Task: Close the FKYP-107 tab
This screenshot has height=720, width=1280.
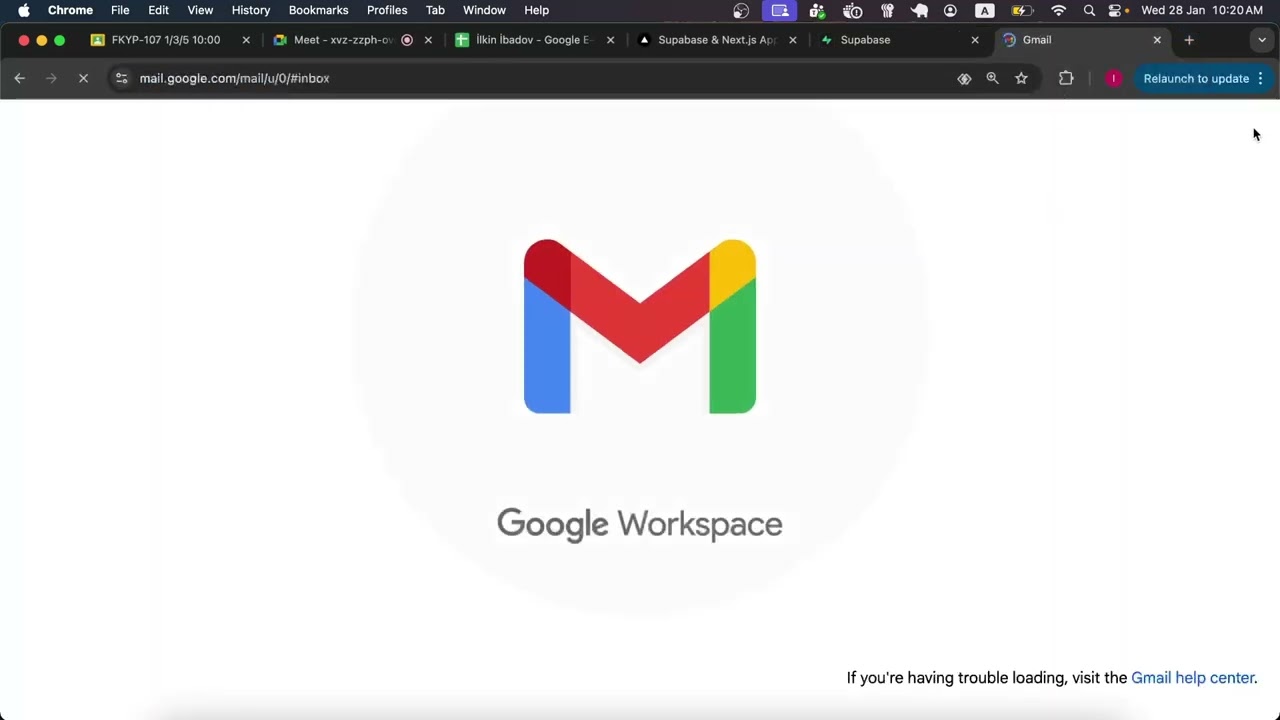Action: [x=246, y=40]
